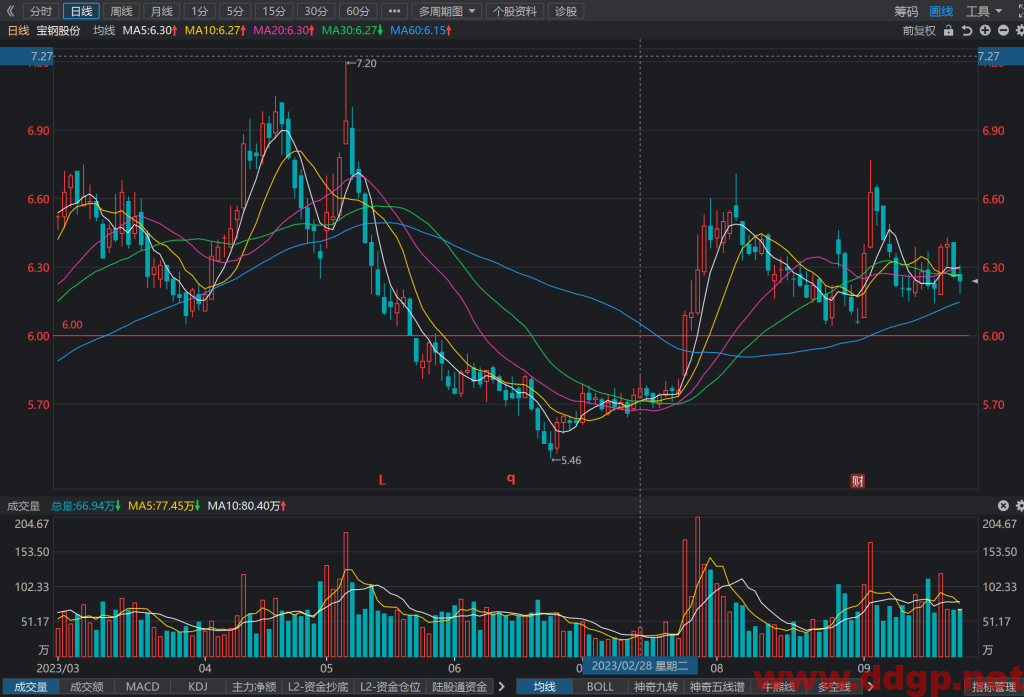Viewport: 1024px width, 697px height.
Task: Click the red 财 financial report marker
Action: coord(857,481)
